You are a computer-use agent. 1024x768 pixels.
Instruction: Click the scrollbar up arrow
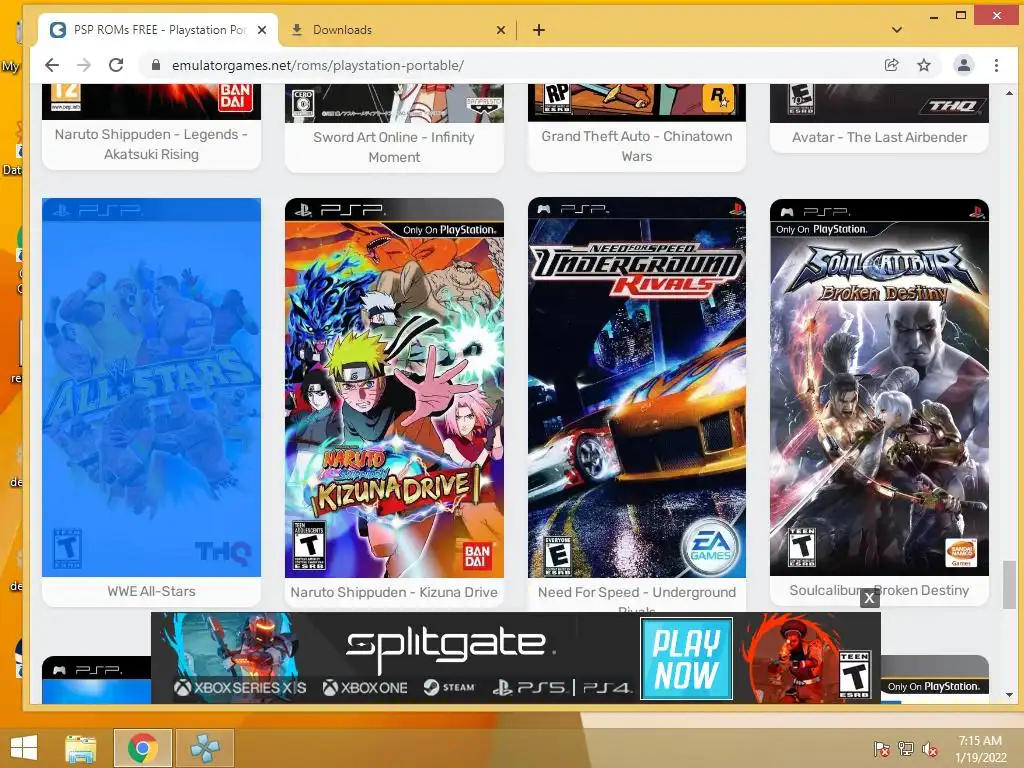[x=1010, y=93]
